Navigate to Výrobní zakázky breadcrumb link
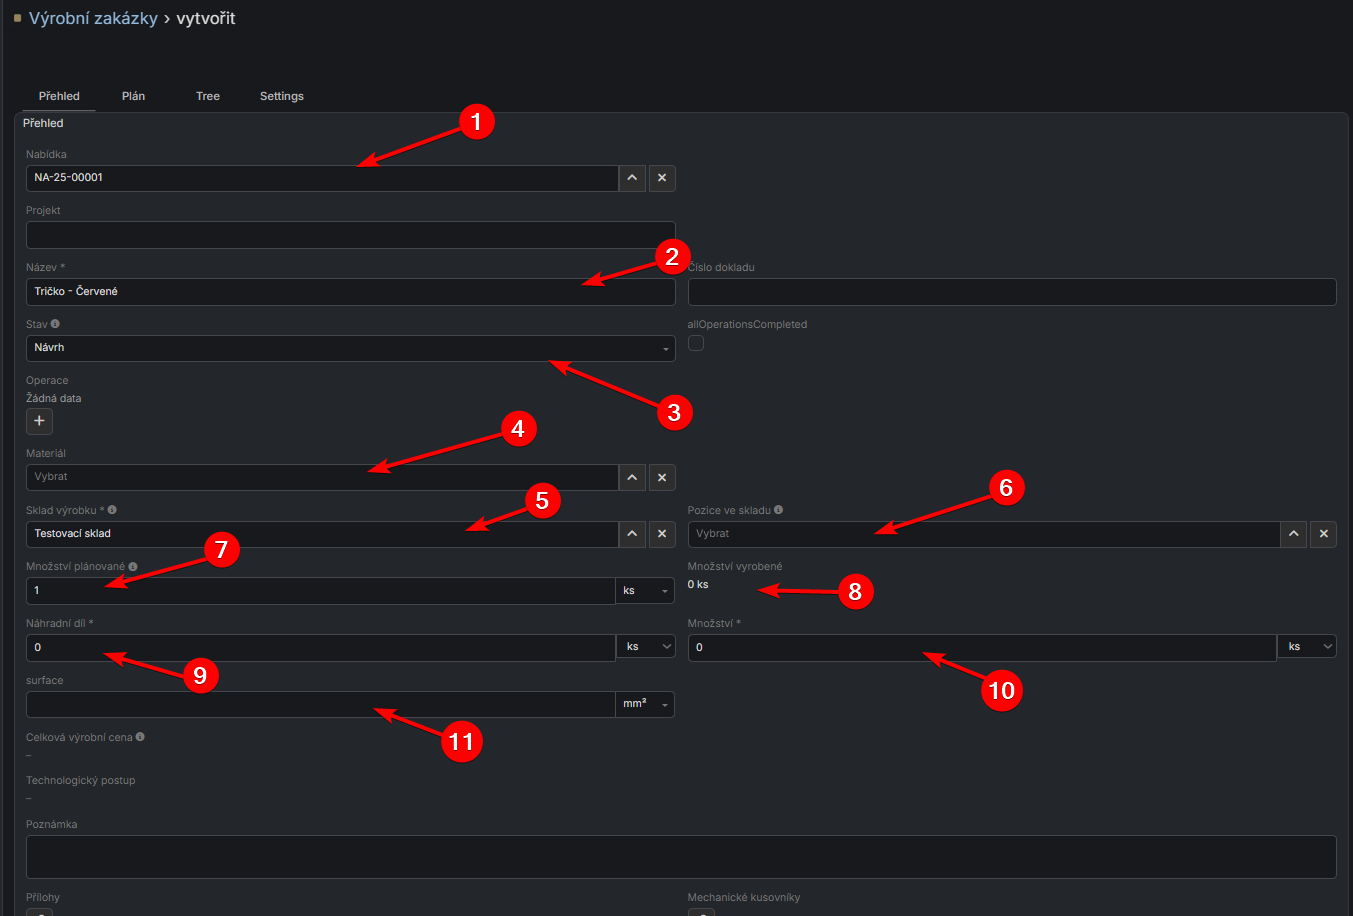This screenshot has height=916, width=1353. coord(93,18)
